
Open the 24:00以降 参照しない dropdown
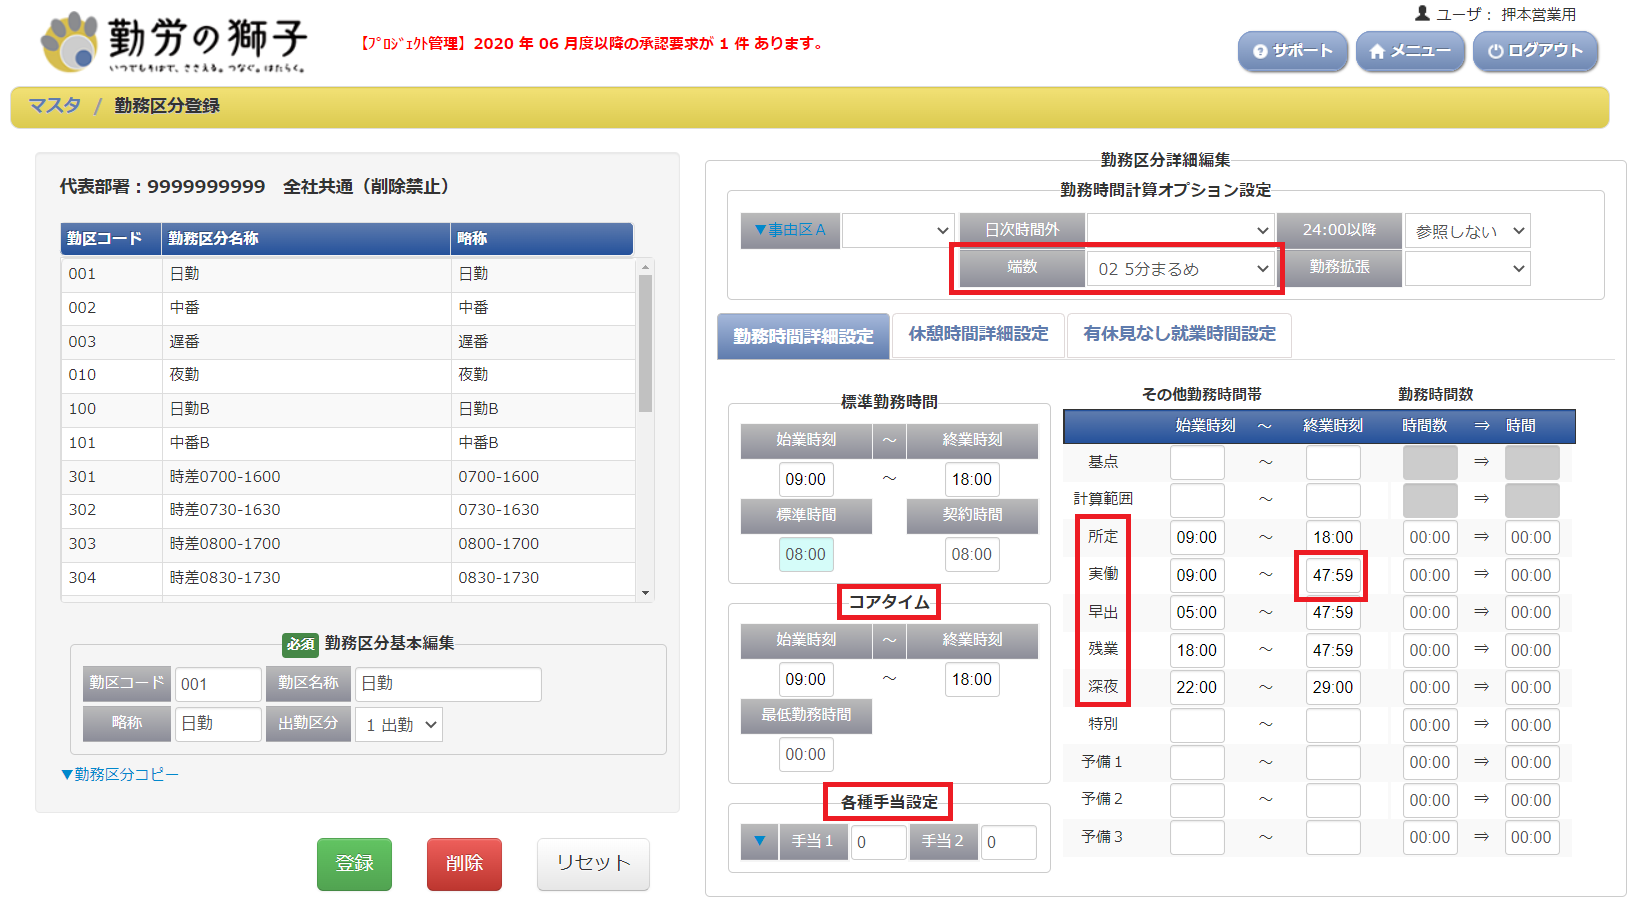tap(1467, 231)
